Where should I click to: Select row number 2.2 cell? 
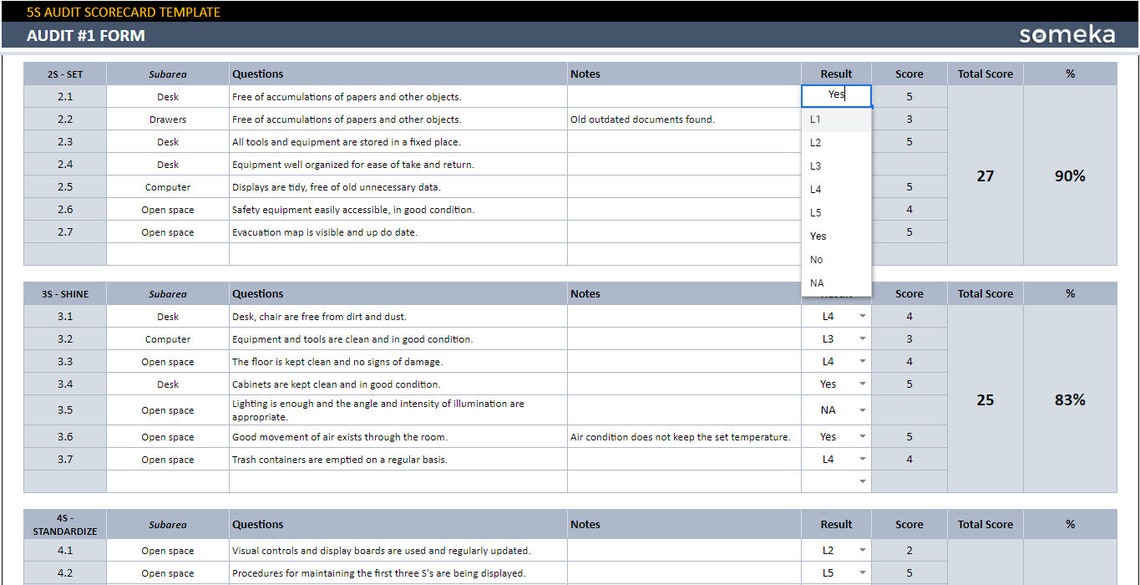click(65, 119)
